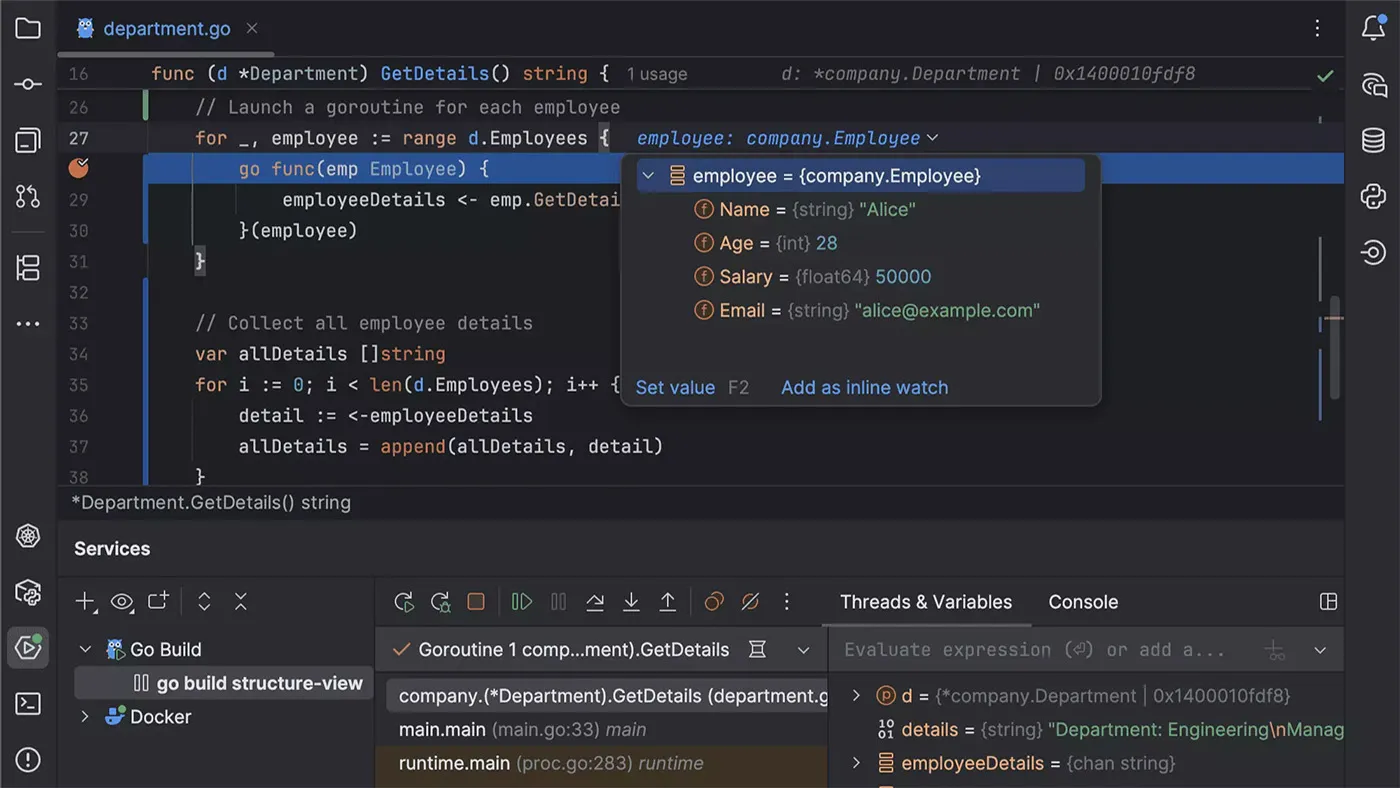Click the Rerun debug session icon

pyautogui.click(x=403, y=601)
